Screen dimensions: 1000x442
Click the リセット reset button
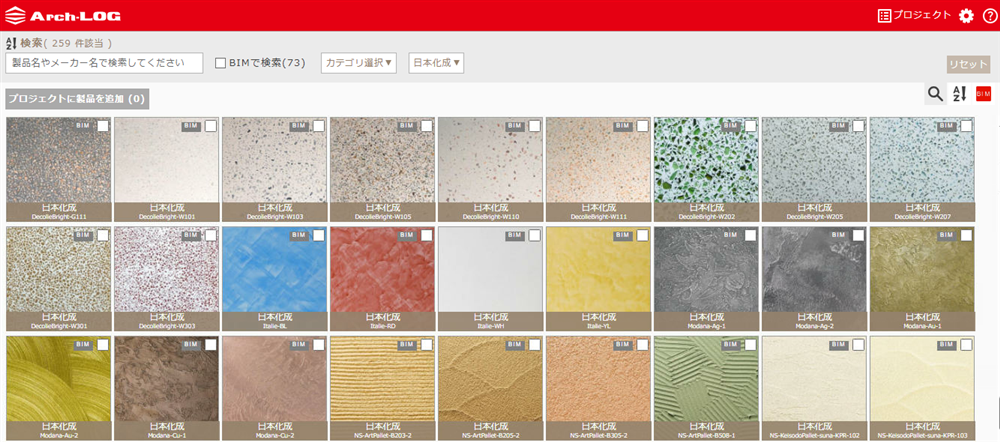(968, 64)
